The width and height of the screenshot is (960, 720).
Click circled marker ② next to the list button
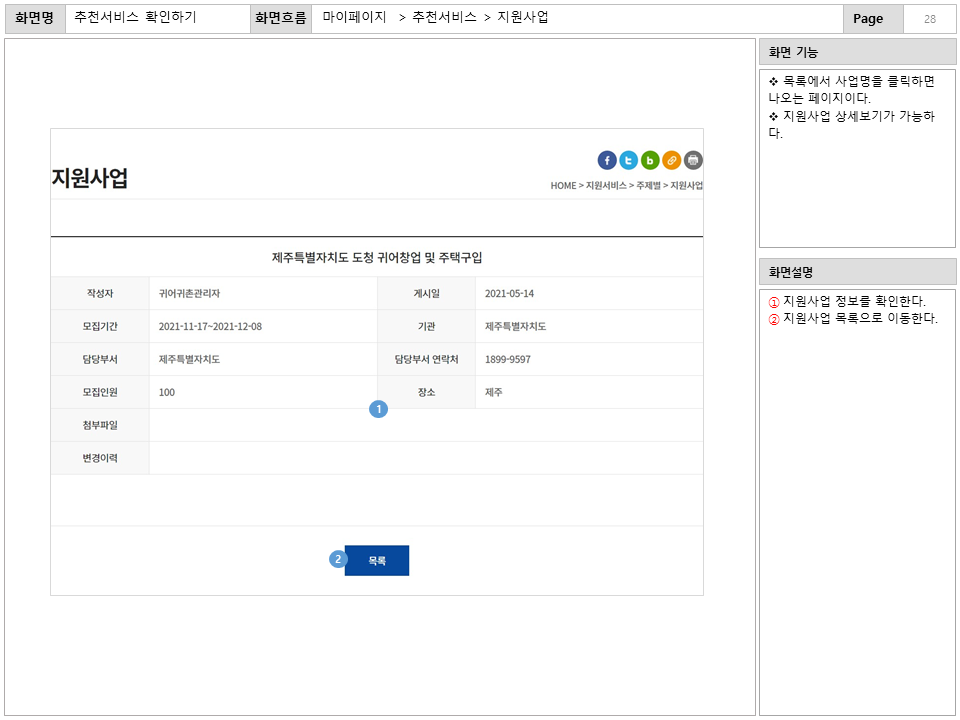point(339,560)
